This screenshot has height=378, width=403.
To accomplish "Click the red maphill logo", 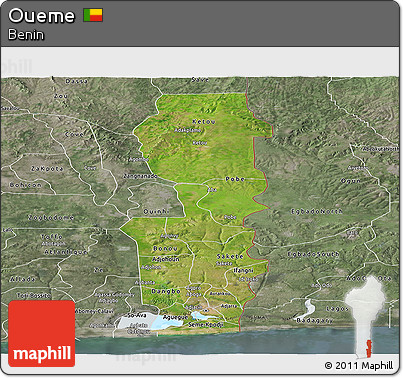I will [x=42, y=333].
